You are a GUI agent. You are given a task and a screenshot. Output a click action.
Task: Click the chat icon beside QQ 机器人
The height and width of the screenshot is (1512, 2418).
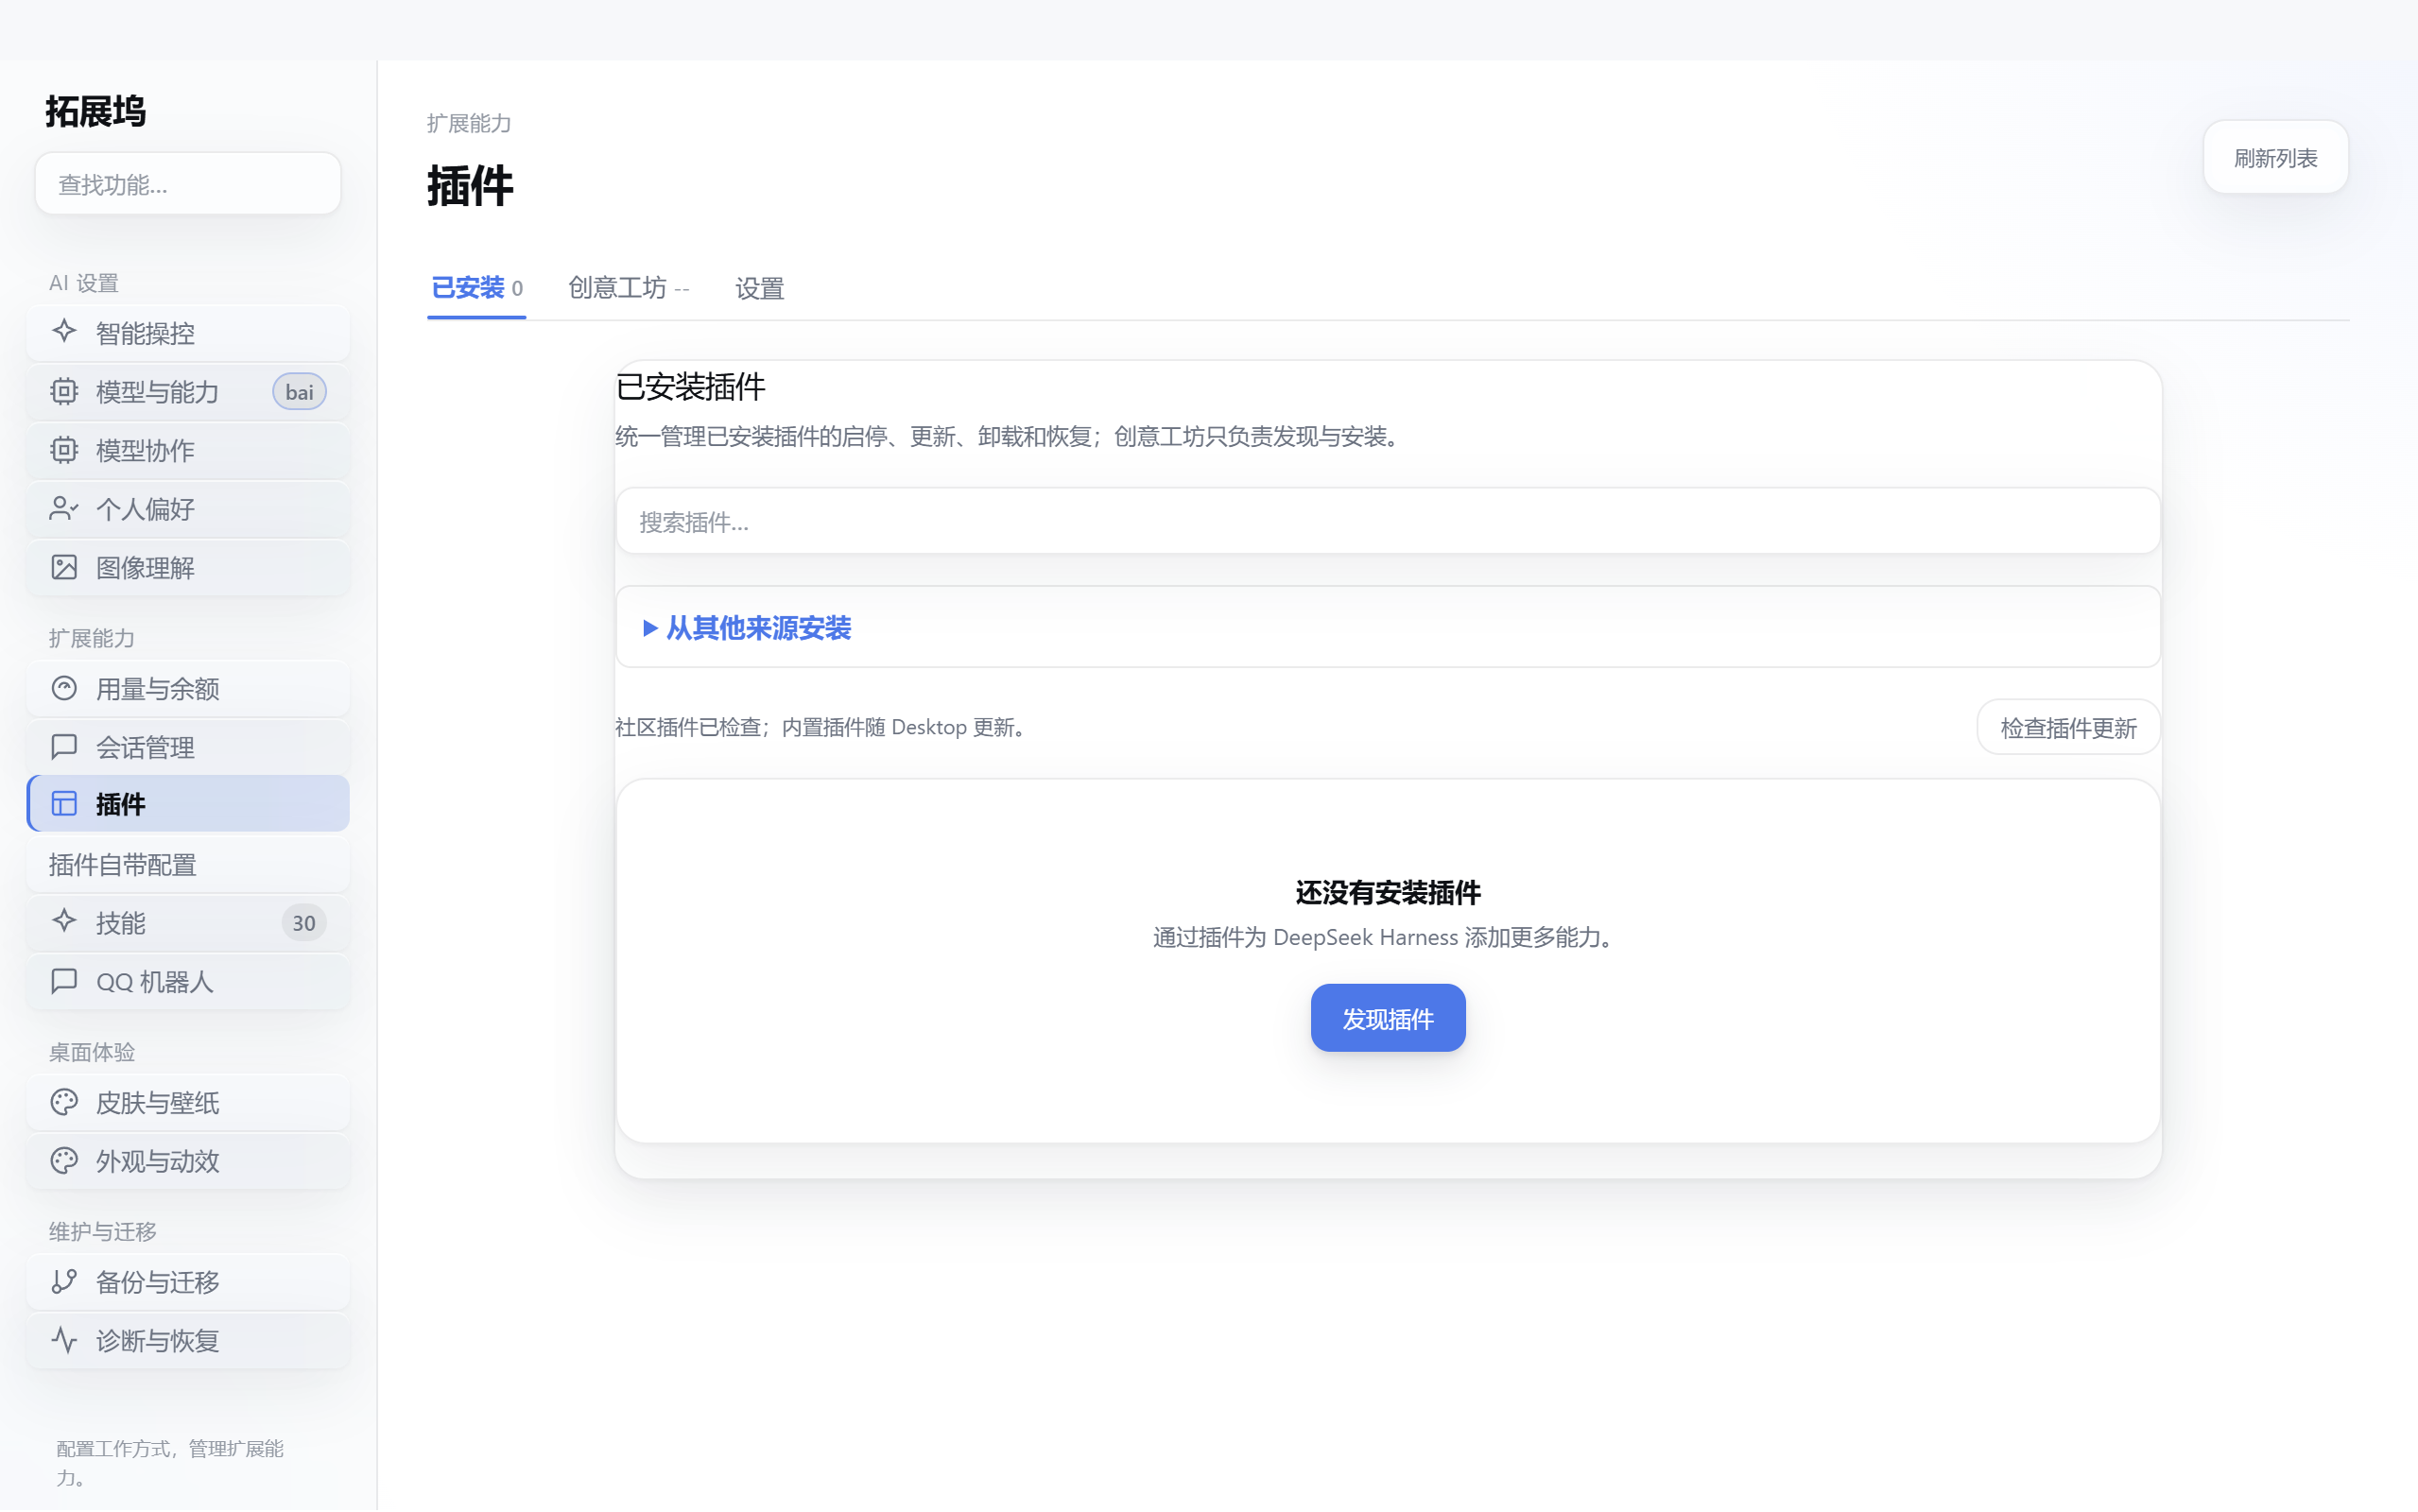tap(64, 981)
